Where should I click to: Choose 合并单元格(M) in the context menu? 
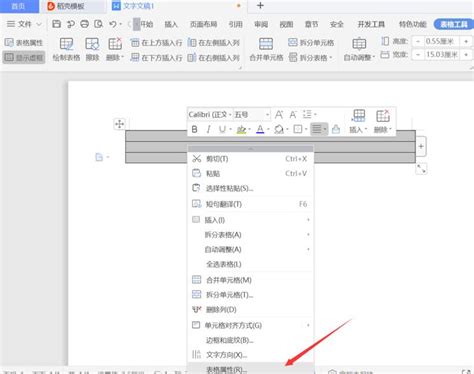pos(251,280)
